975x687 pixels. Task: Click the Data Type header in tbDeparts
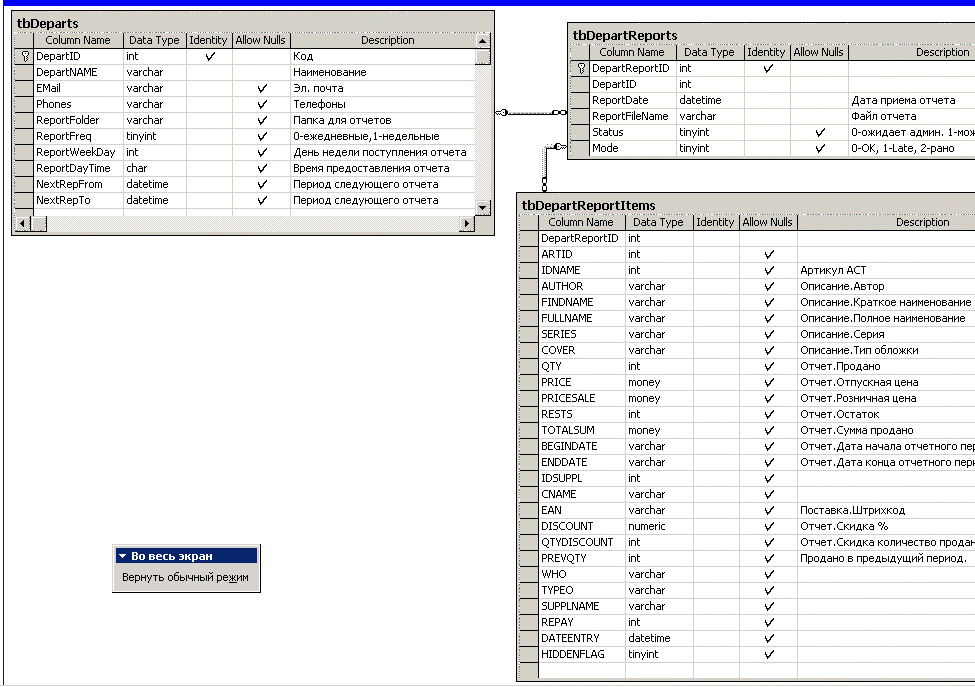pos(154,40)
